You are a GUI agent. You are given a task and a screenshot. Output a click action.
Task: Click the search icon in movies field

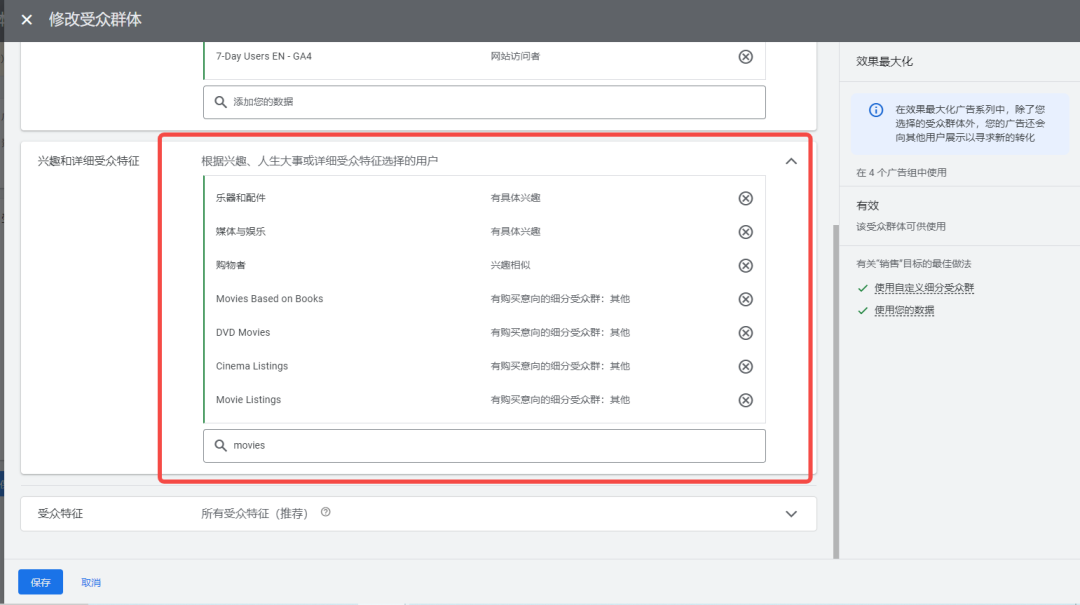(220, 446)
